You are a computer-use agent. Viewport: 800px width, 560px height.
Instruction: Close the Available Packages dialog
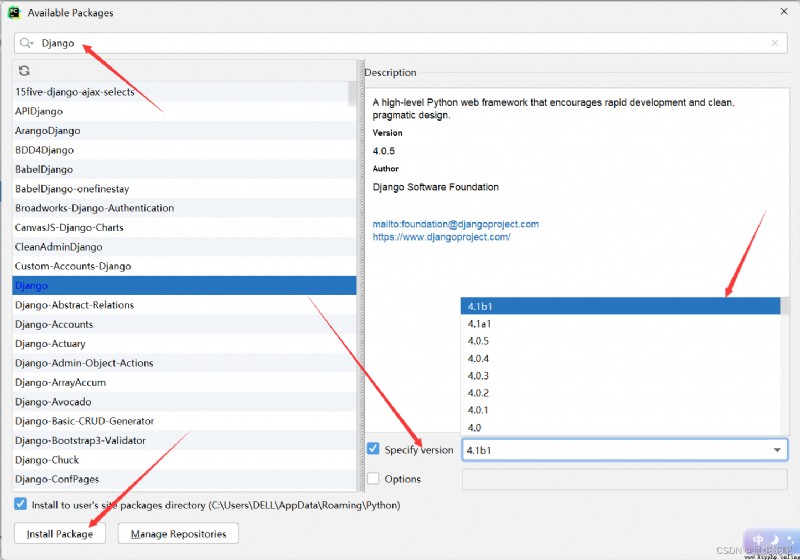(784, 11)
